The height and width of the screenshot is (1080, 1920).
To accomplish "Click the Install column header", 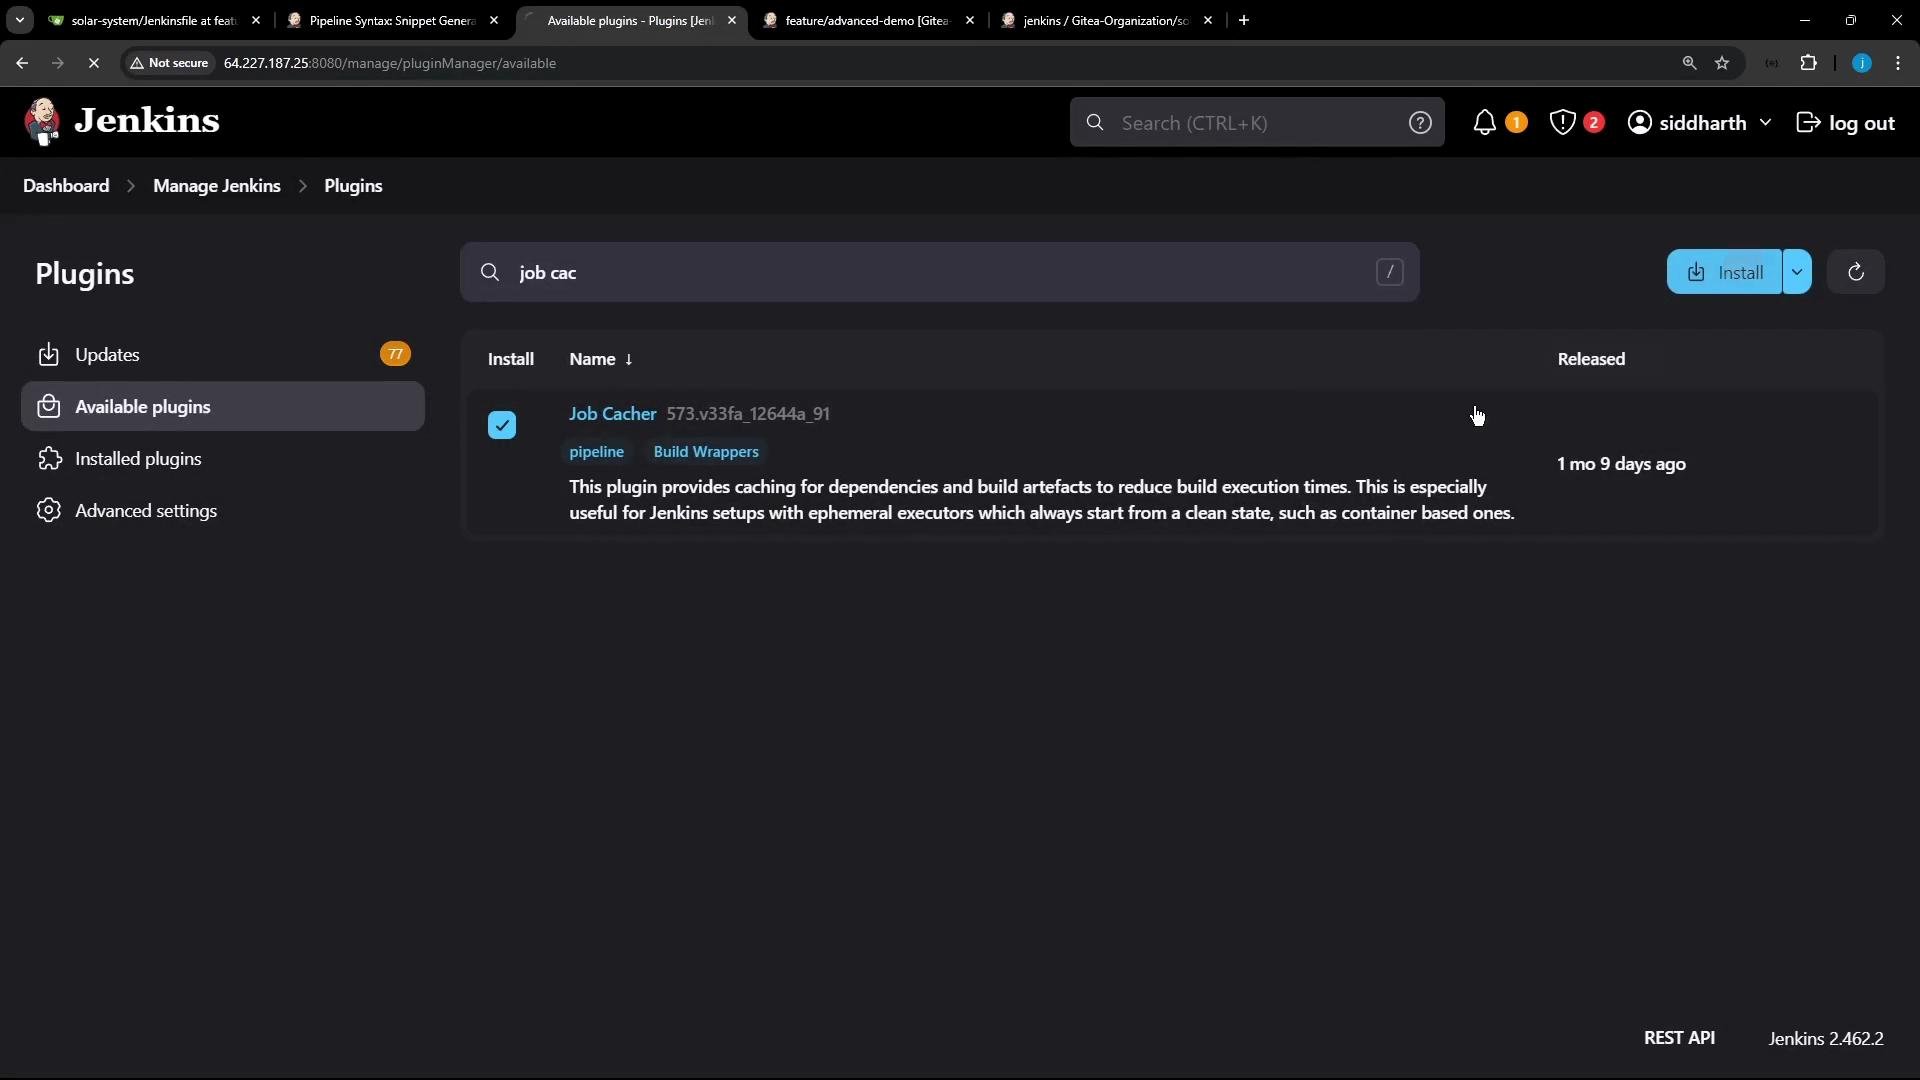I will [x=511, y=359].
